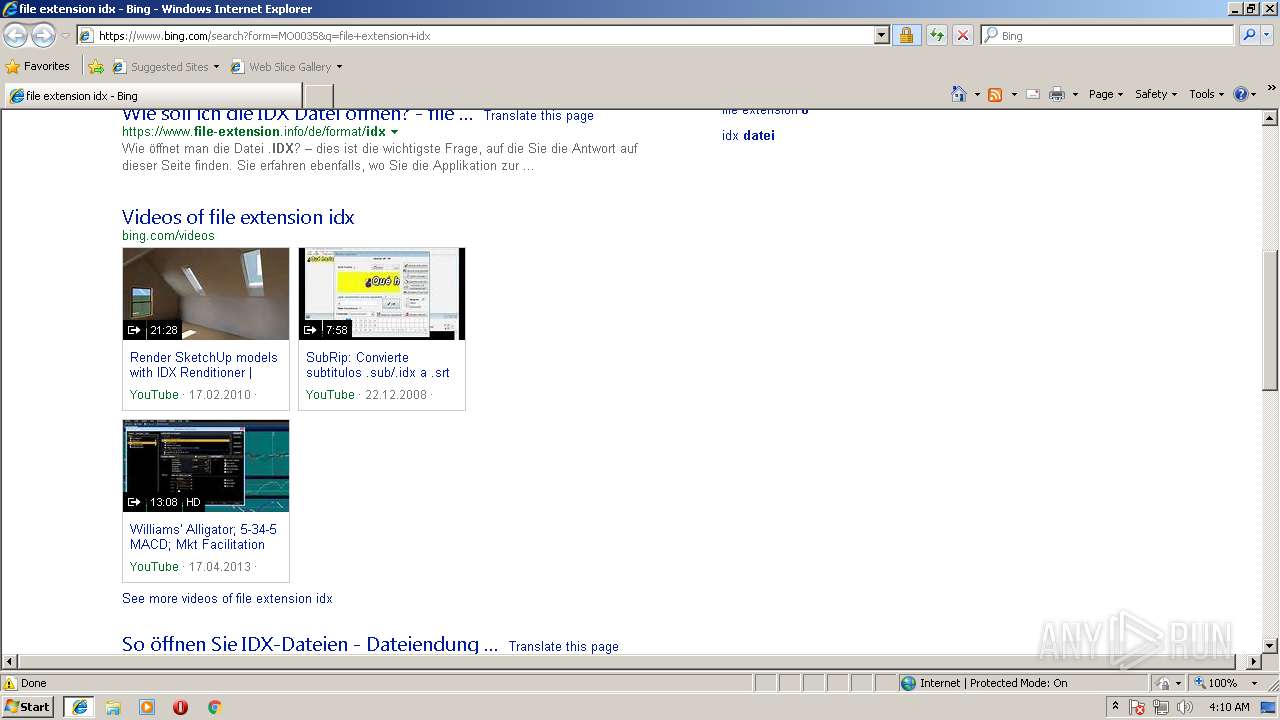Open the Page menu
The image size is (1280, 720).
1105,94
